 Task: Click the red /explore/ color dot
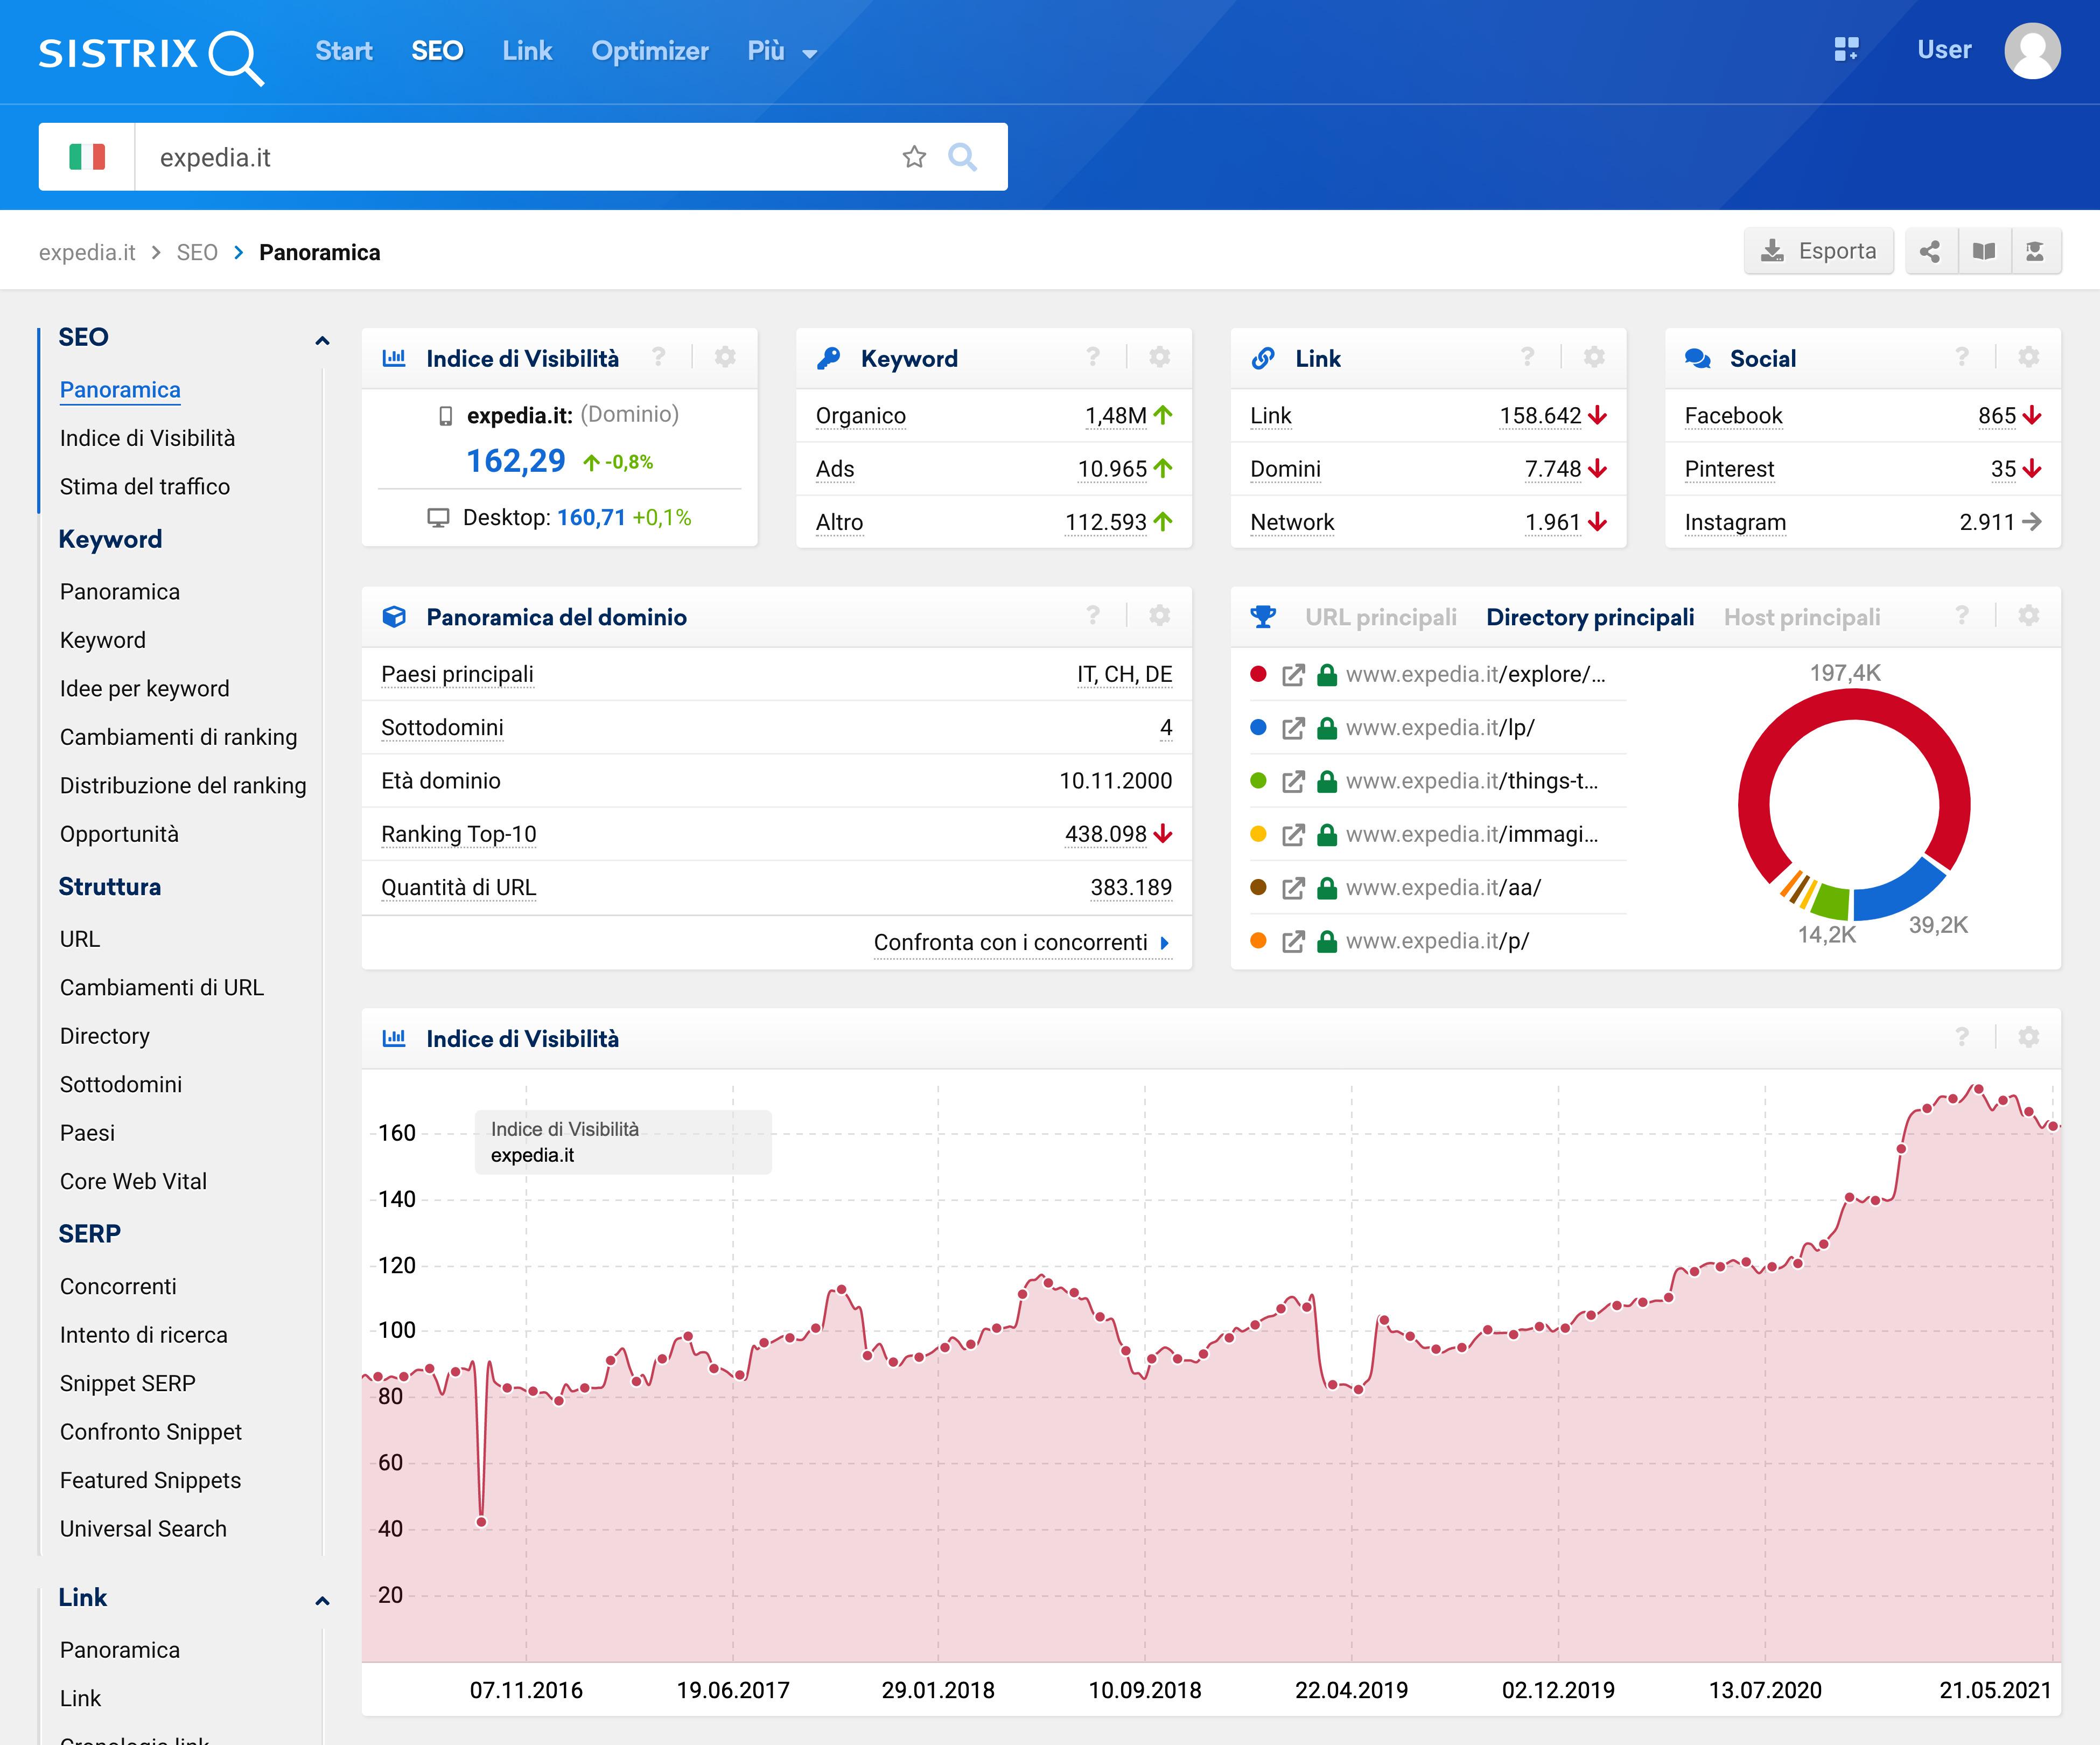pyautogui.click(x=1259, y=674)
